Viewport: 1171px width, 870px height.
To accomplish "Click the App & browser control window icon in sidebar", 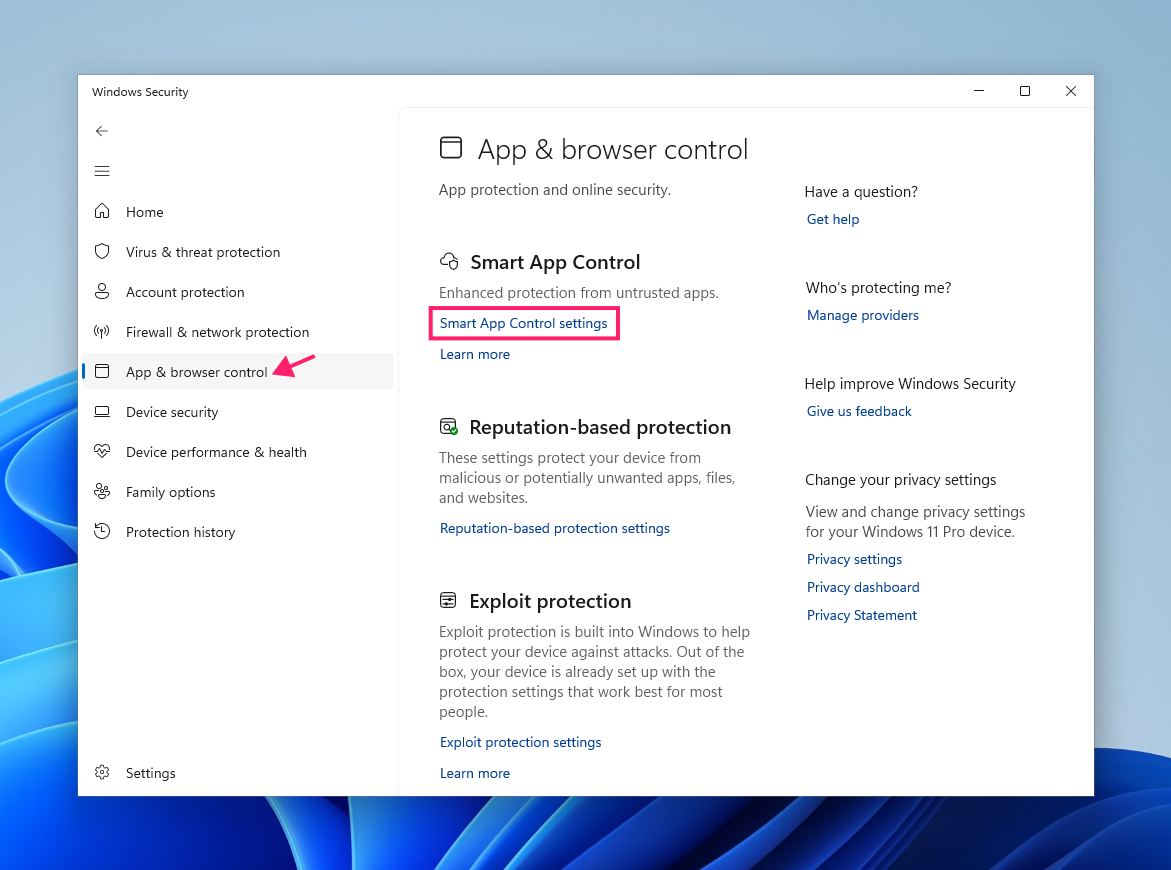I will click(102, 371).
